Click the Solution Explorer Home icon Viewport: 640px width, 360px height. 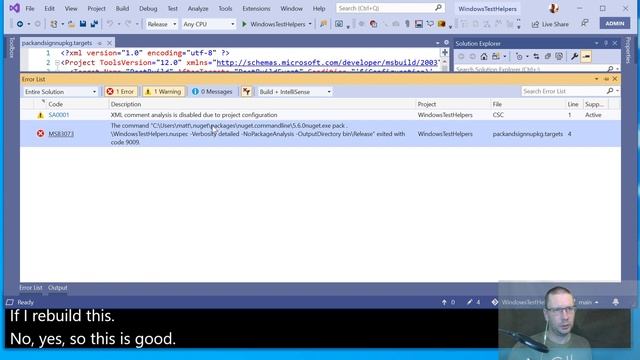[x=484, y=56]
